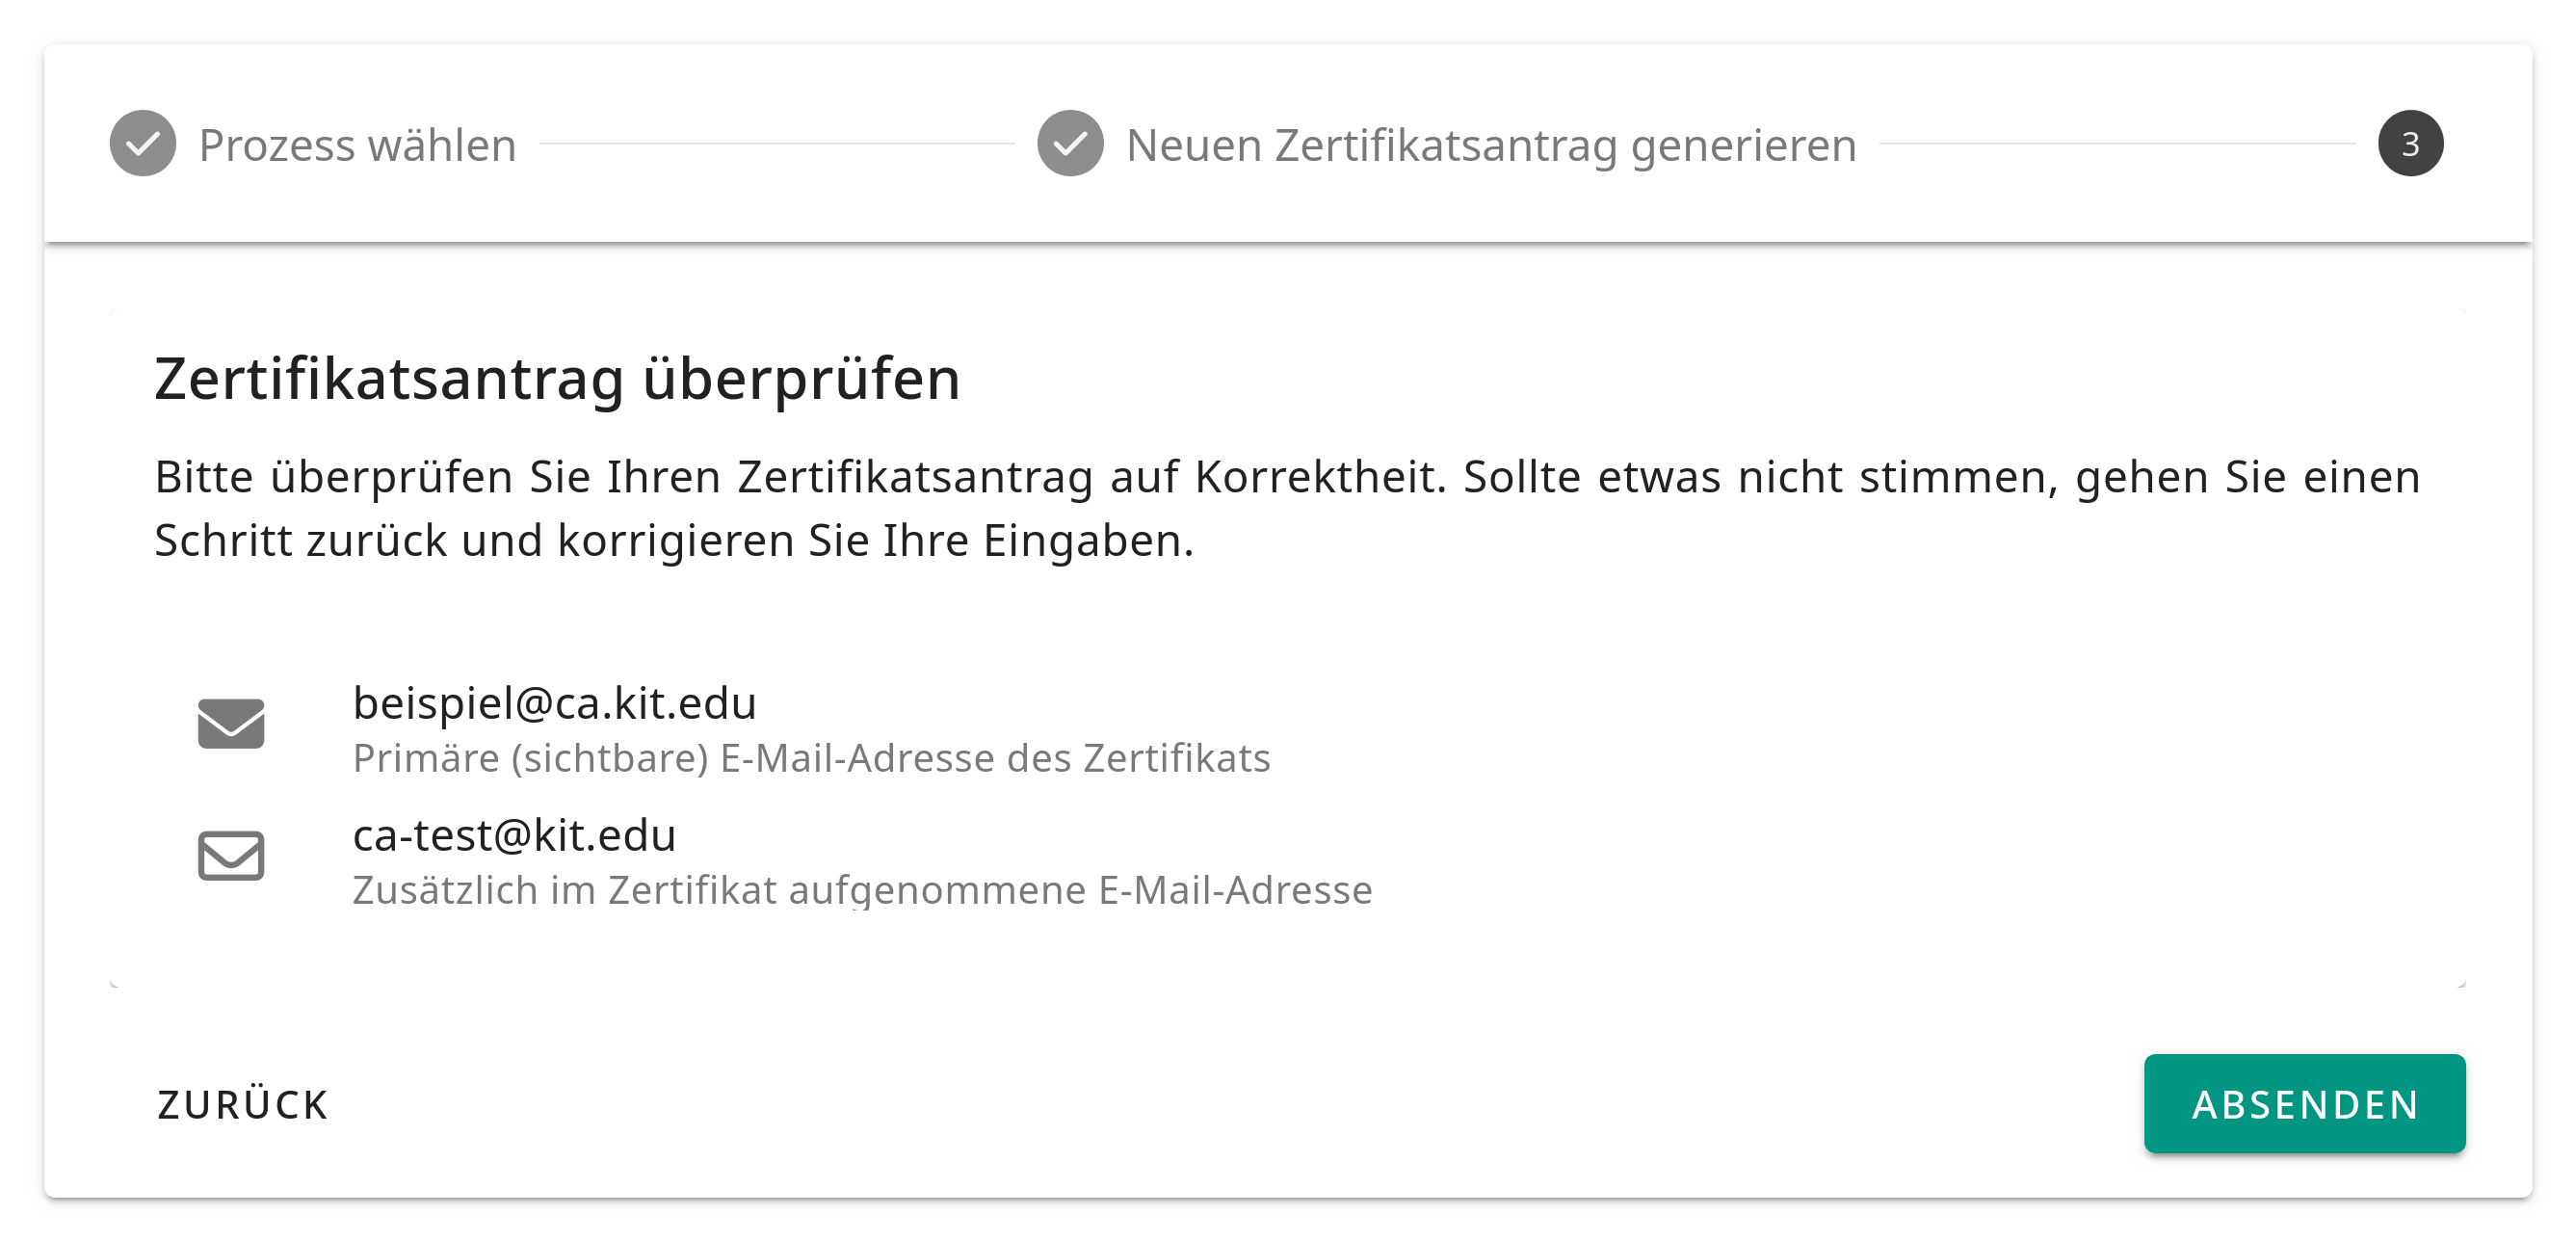Select the ca-test@kit.edu address
The image size is (2576, 1241).
pyautogui.click(x=514, y=835)
